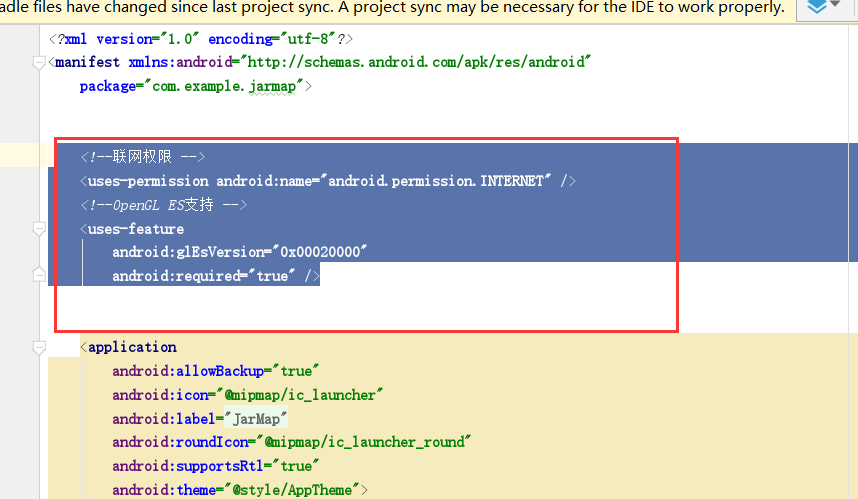
Task: Click fold end marker beside android:required line
Action: click(x=39, y=275)
